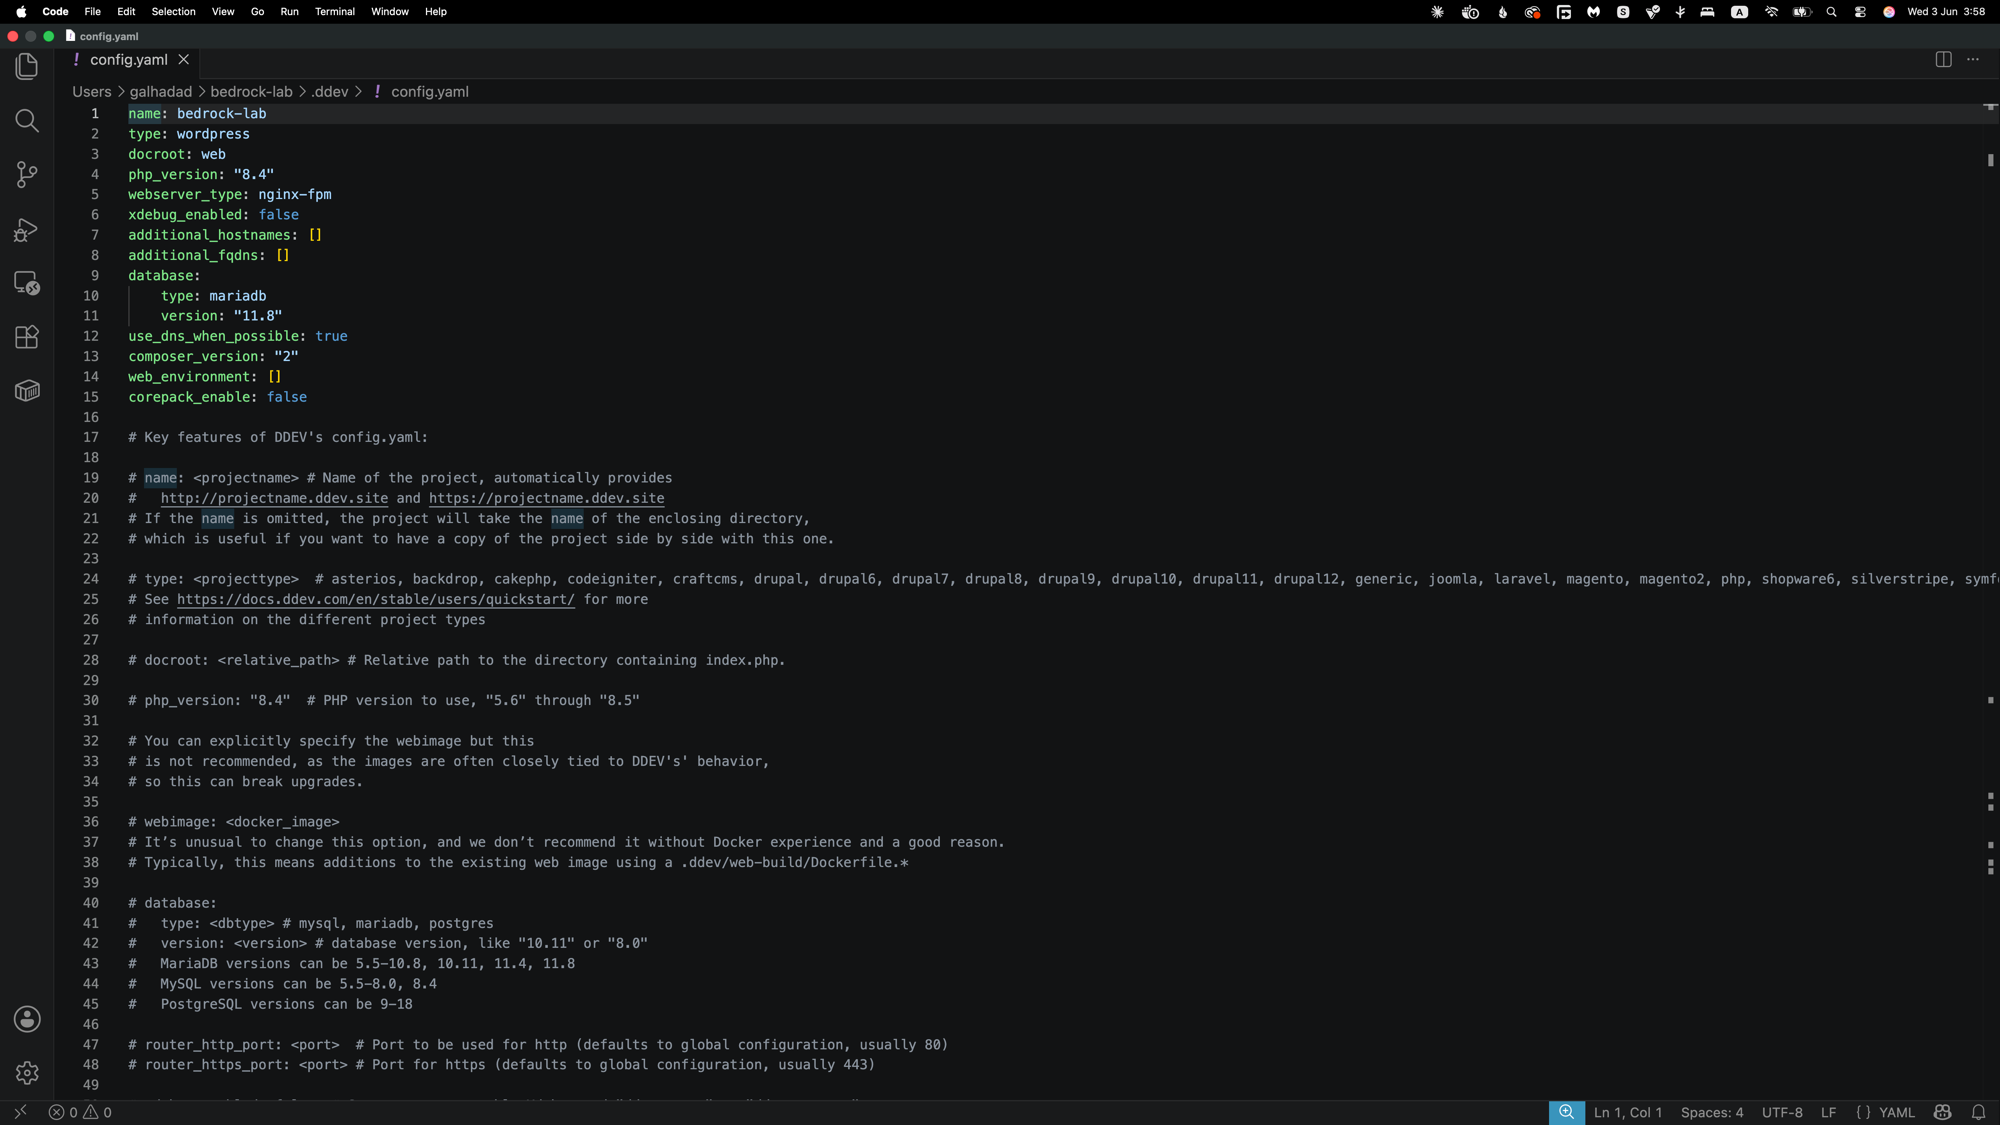This screenshot has height=1125, width=2000.
Task: Open the Siri icon in menu bar
Action: click(1889, 12)
